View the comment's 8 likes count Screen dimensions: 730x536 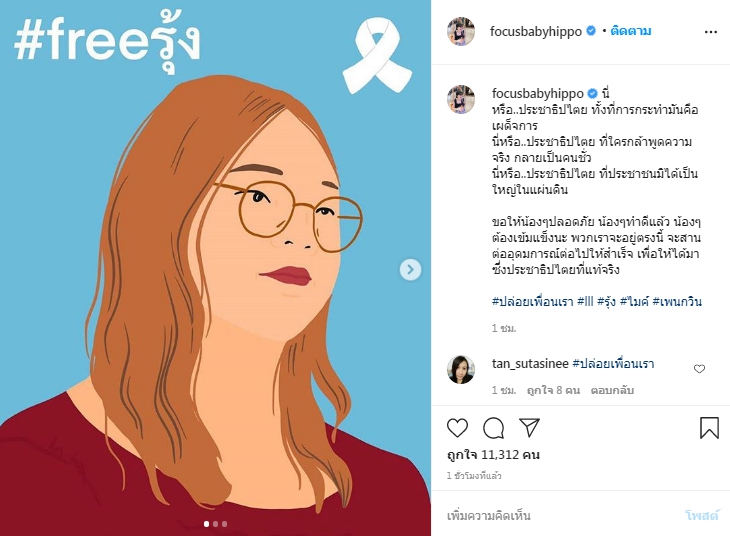pos(553,390)
